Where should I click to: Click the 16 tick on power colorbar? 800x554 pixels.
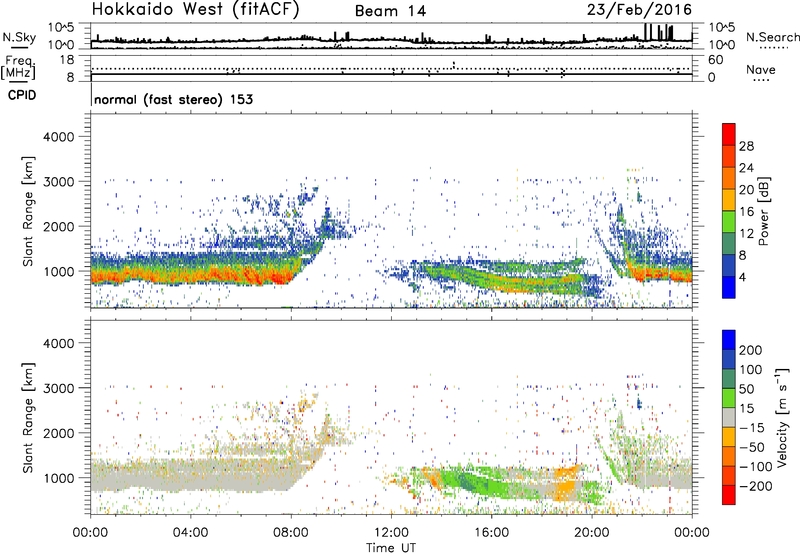(x=746, y=212)
